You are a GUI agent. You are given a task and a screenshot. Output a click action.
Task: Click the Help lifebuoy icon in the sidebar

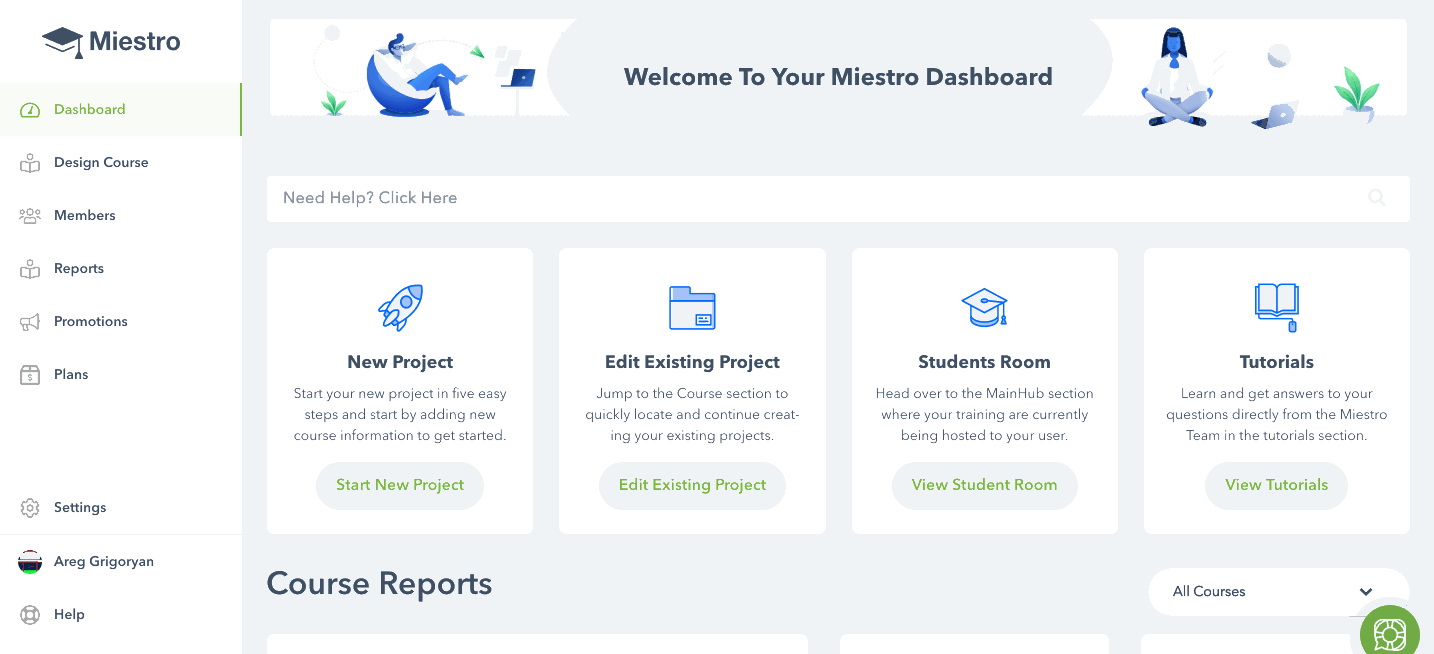30,615
